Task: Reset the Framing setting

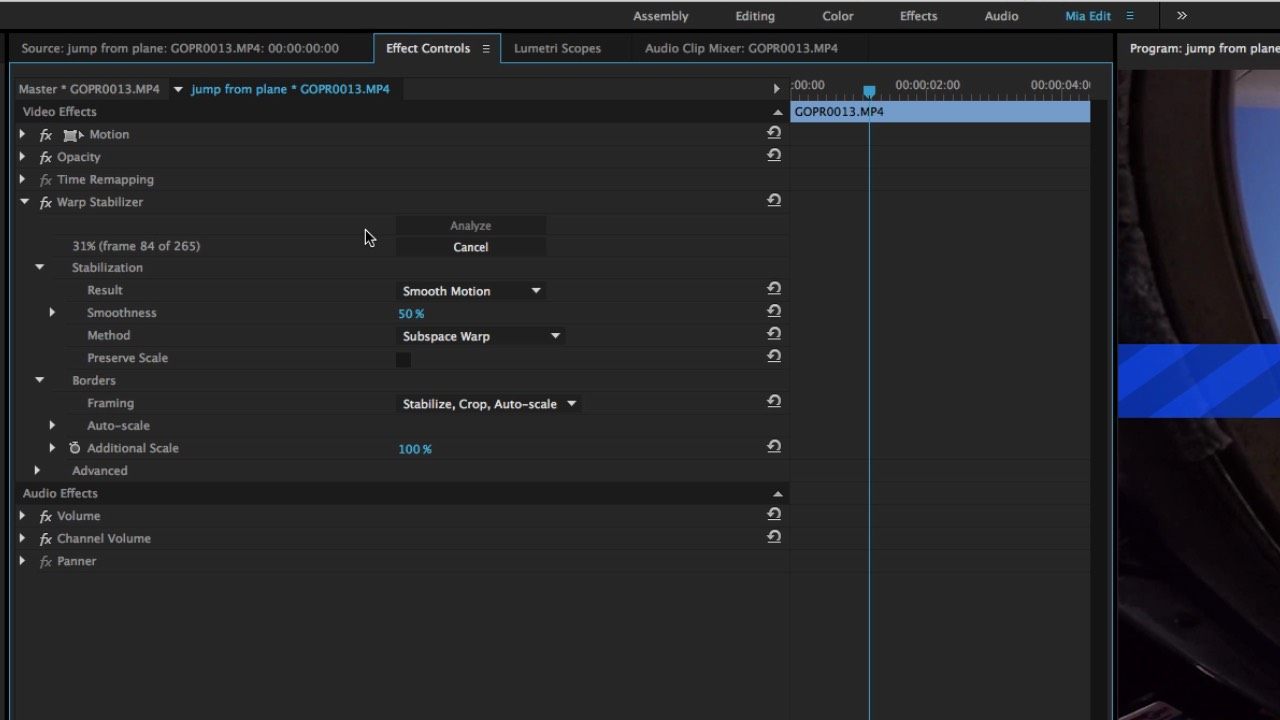Action: click(x=774, y=401)
